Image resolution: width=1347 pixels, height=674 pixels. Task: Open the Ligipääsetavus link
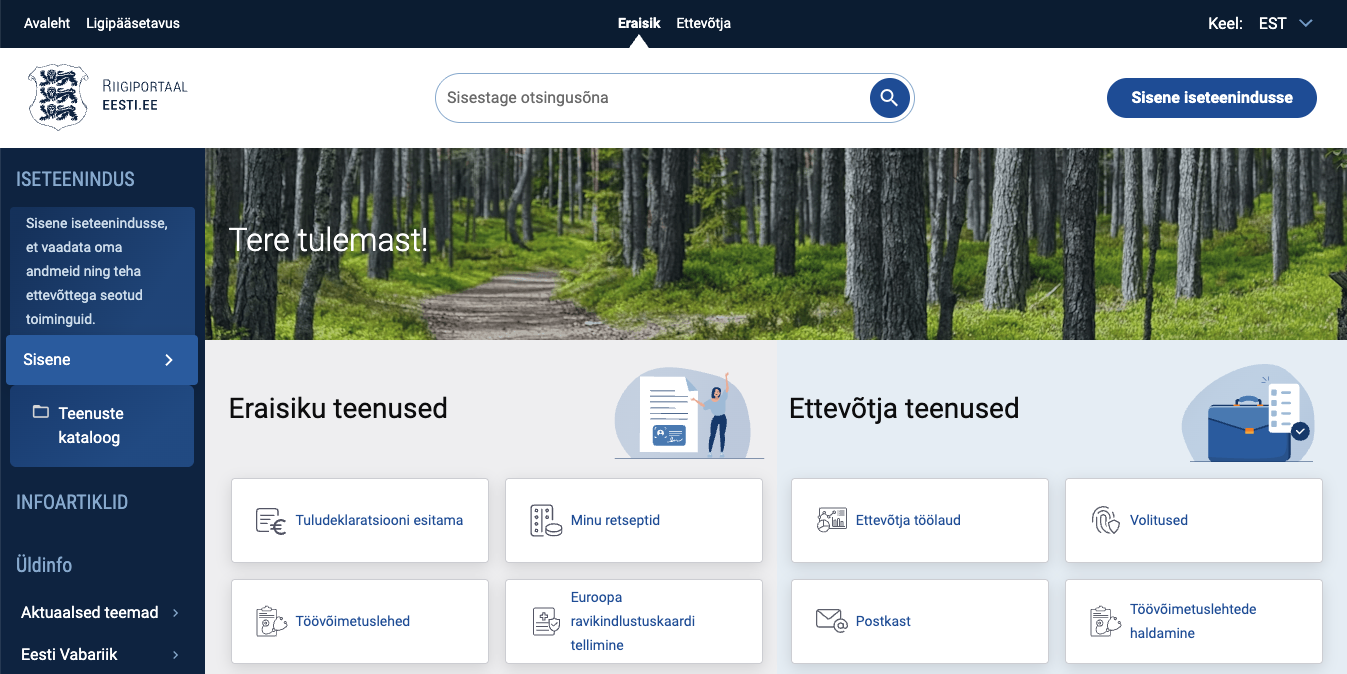click(133, 23)
